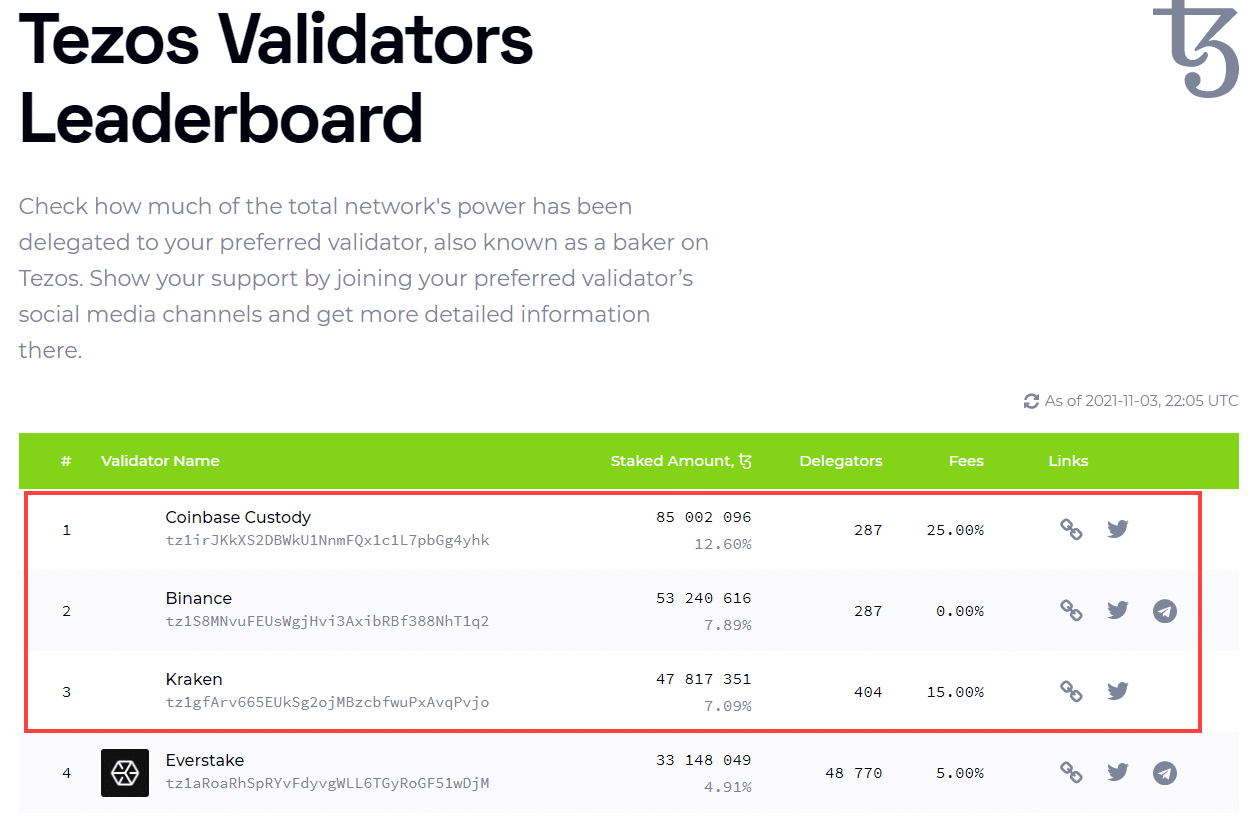Open Everstake Telegram icon

(1164, 772)
